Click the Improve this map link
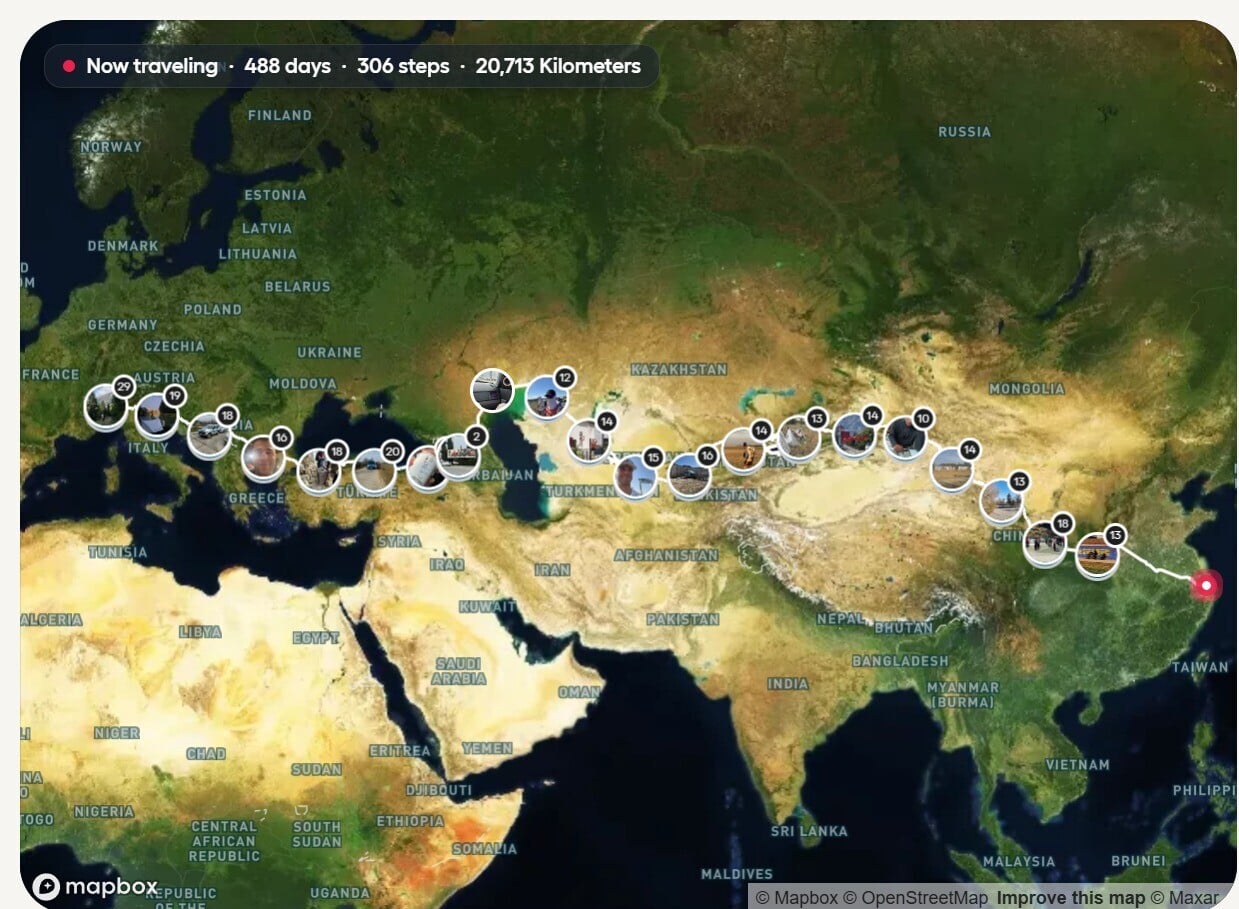Screen dimensions: 1239x909 pyautogui.click(x=1070, y=897)
